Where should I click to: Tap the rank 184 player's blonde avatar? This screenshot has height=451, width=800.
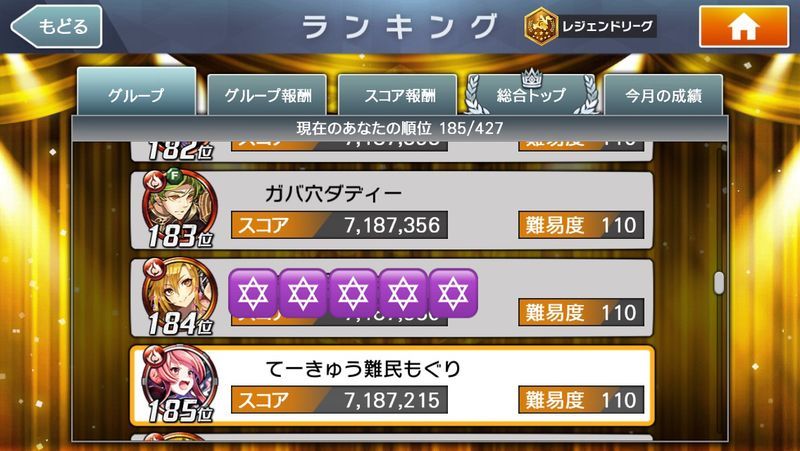[x=180, y=292]
